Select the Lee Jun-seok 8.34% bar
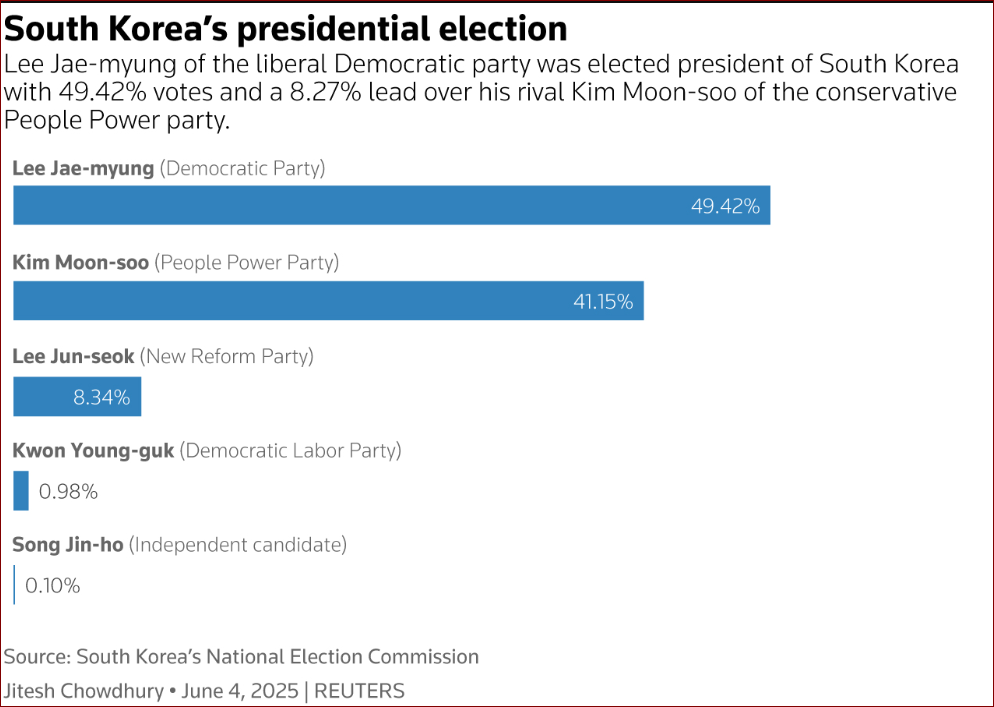Viewport: 994px width, 707px height. (x=77, y=397)
